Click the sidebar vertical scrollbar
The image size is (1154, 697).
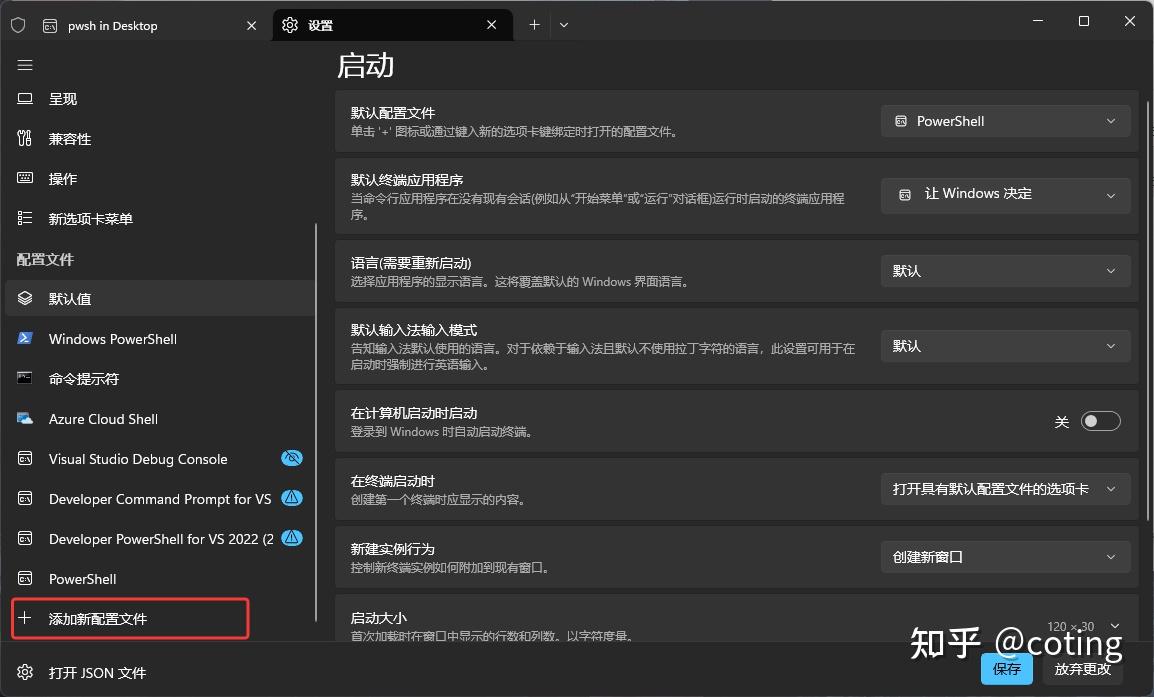tap(316, 422)
